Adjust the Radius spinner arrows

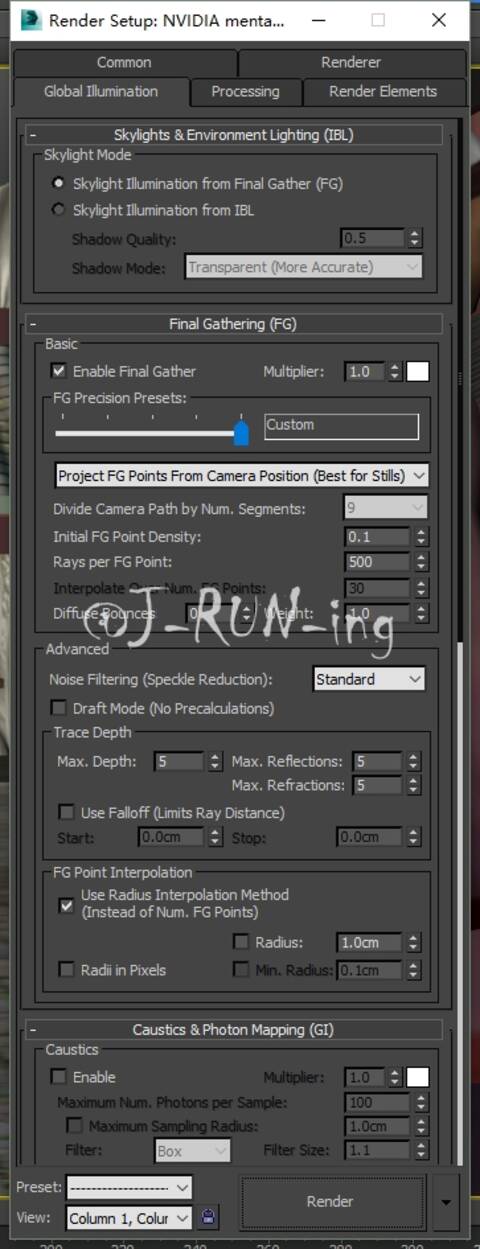point(414,942)
